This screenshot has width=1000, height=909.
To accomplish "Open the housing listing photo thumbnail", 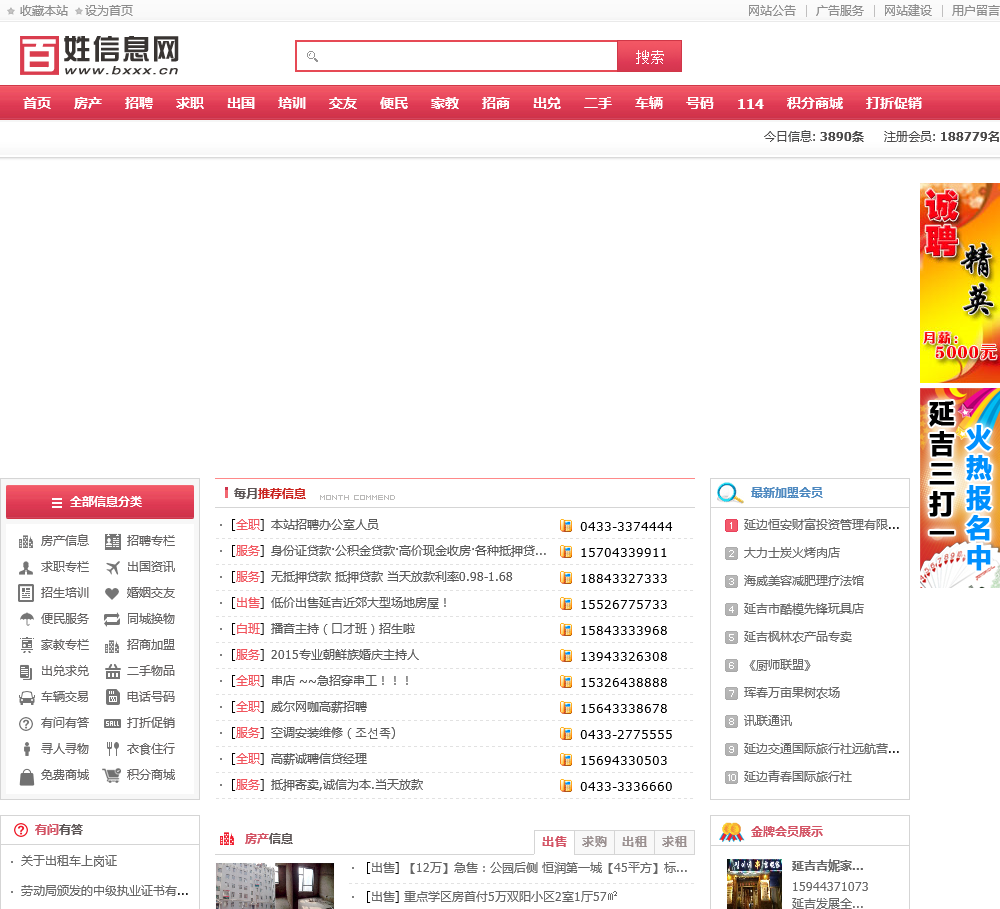I will tap(275, 886).
